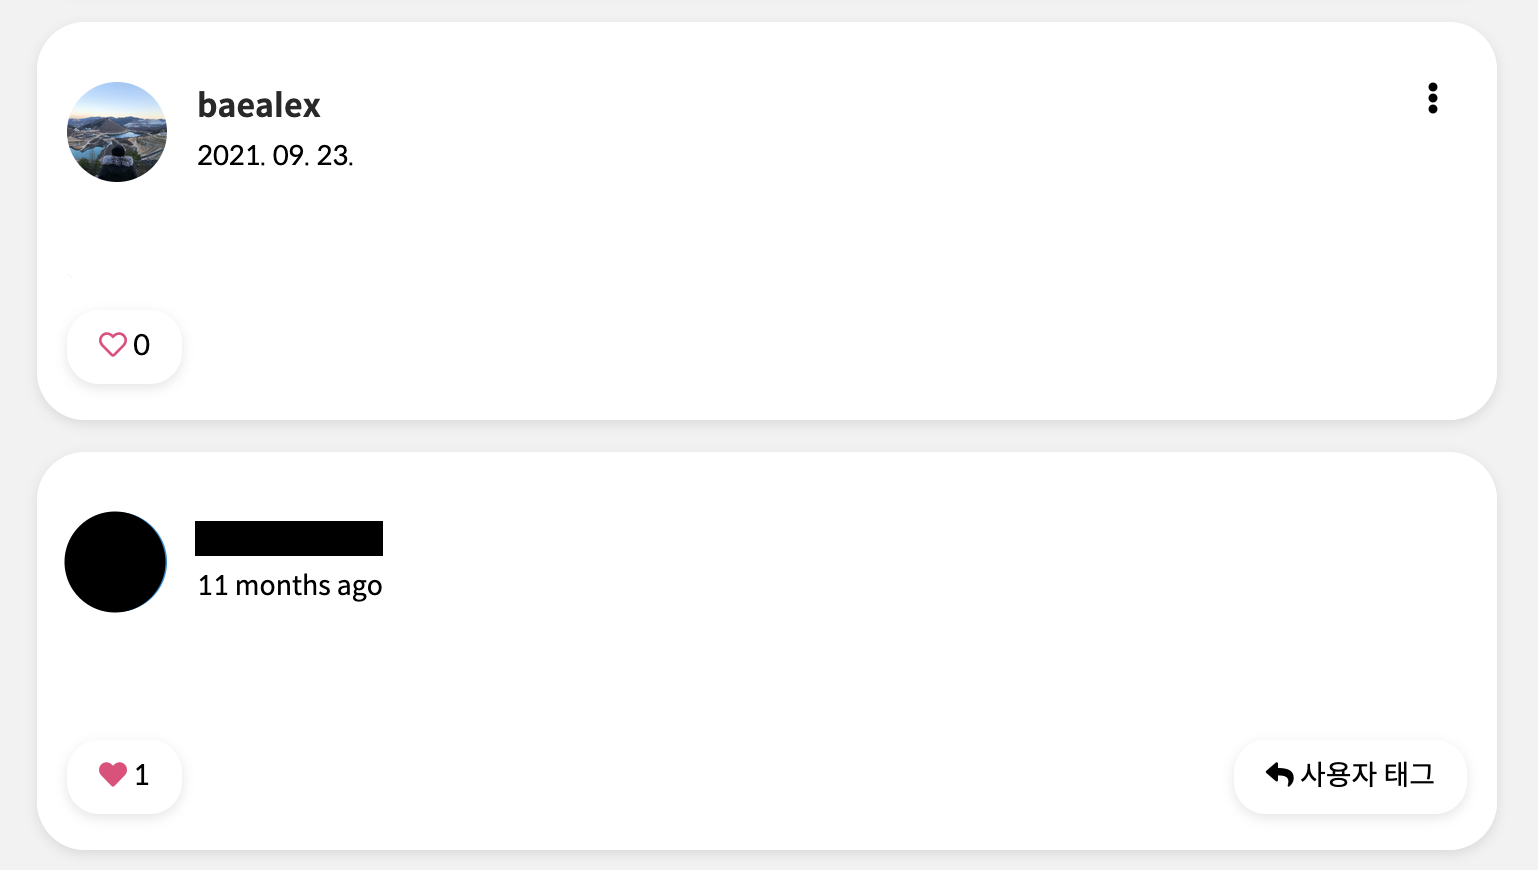Click the reply arrow icon
The width and height of the screenshot is (1538, 870).
coord(1279,774)
